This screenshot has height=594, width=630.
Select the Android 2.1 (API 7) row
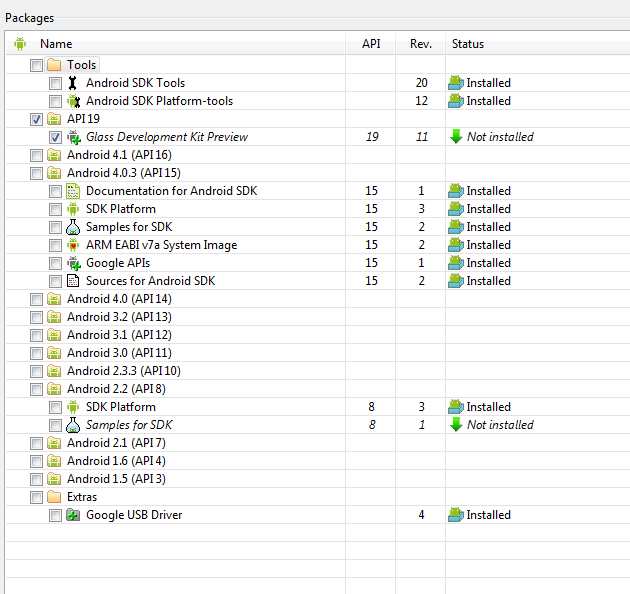318,443
